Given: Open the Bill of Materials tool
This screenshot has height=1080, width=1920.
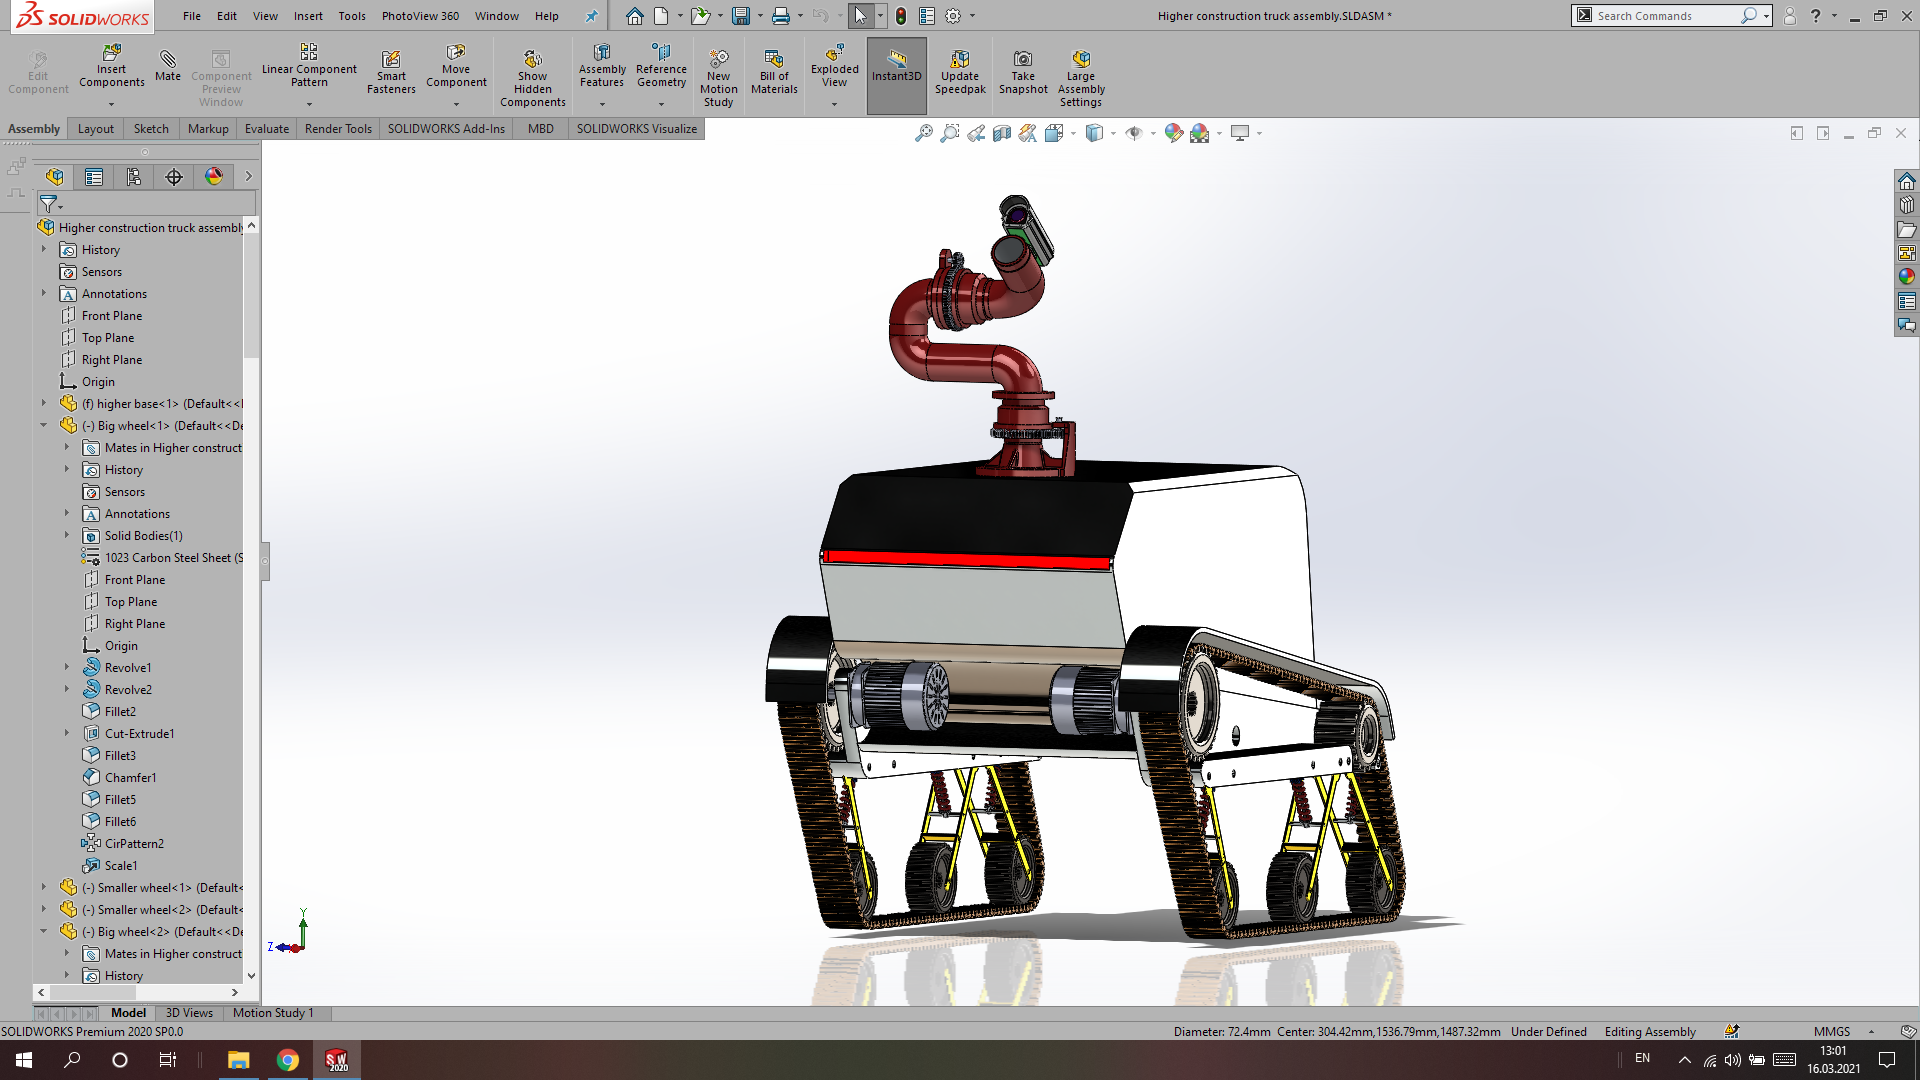Looking at the screenshot, I should pos(774,72).
